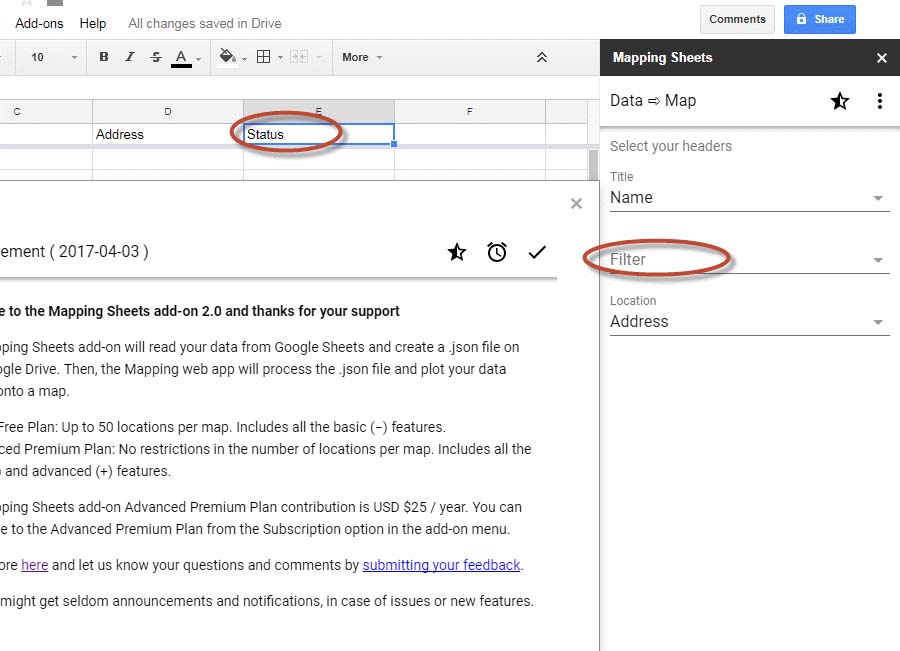Viewport: 900px width, 651px height.
Task: Snooze the announcement with alarm clock icon
Action: tap(497, 252)
